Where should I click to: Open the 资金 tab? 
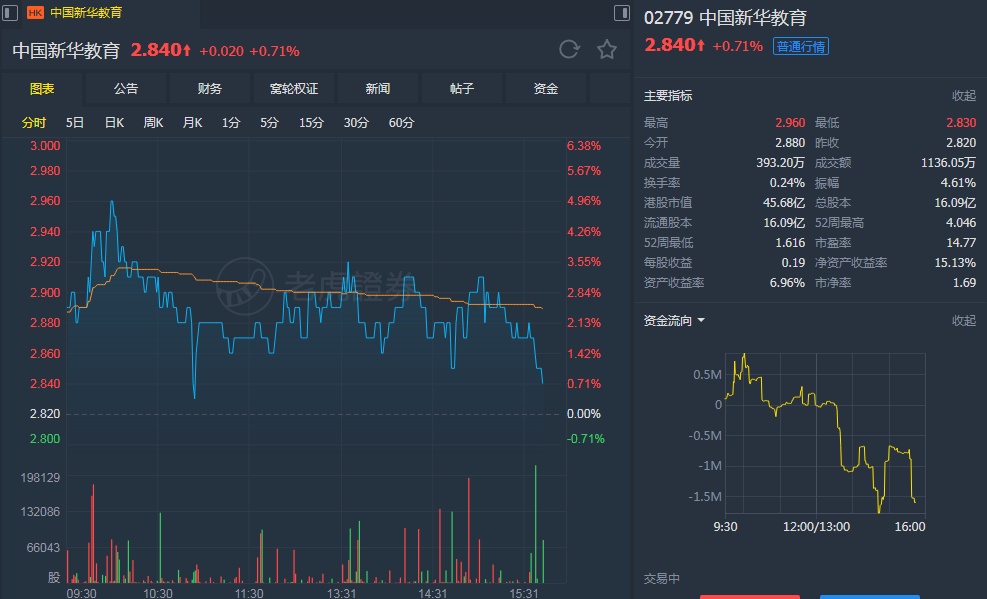point(546,89)
